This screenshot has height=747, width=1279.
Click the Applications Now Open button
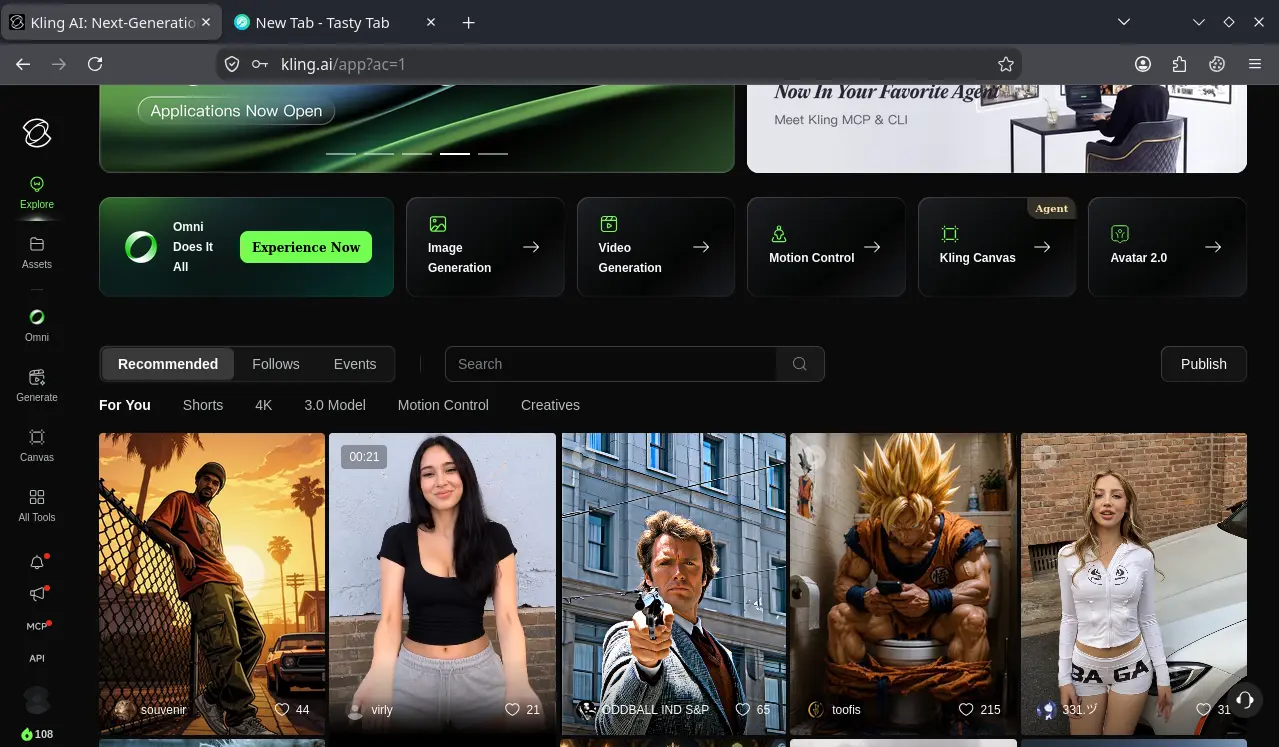pyautogui.click(x=236, y=111)
